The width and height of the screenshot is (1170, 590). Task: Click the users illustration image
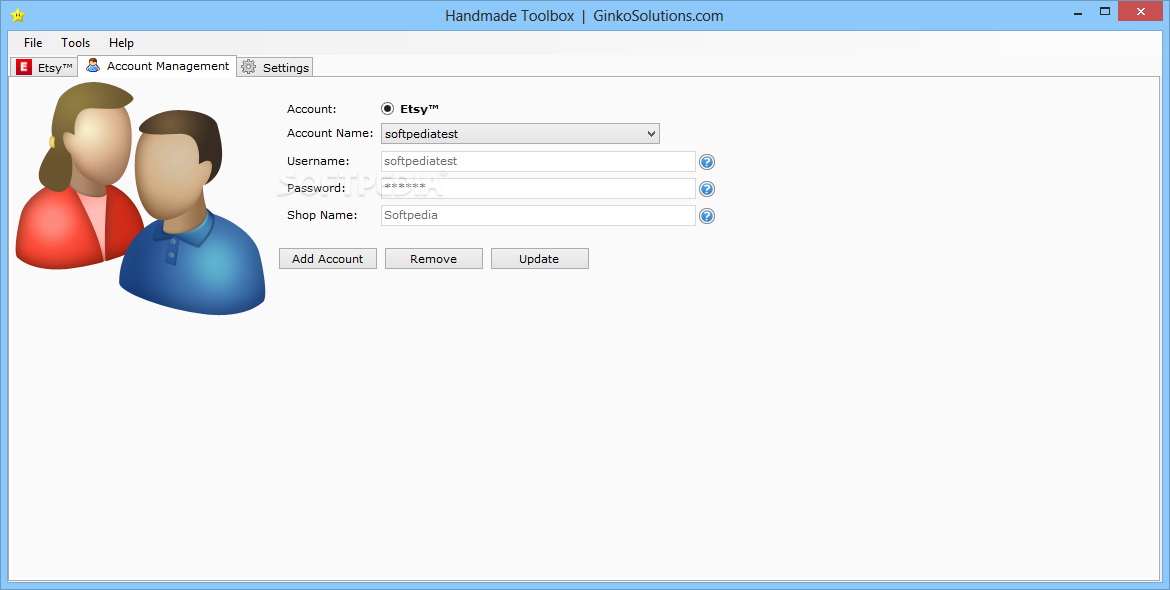point(140,198)
